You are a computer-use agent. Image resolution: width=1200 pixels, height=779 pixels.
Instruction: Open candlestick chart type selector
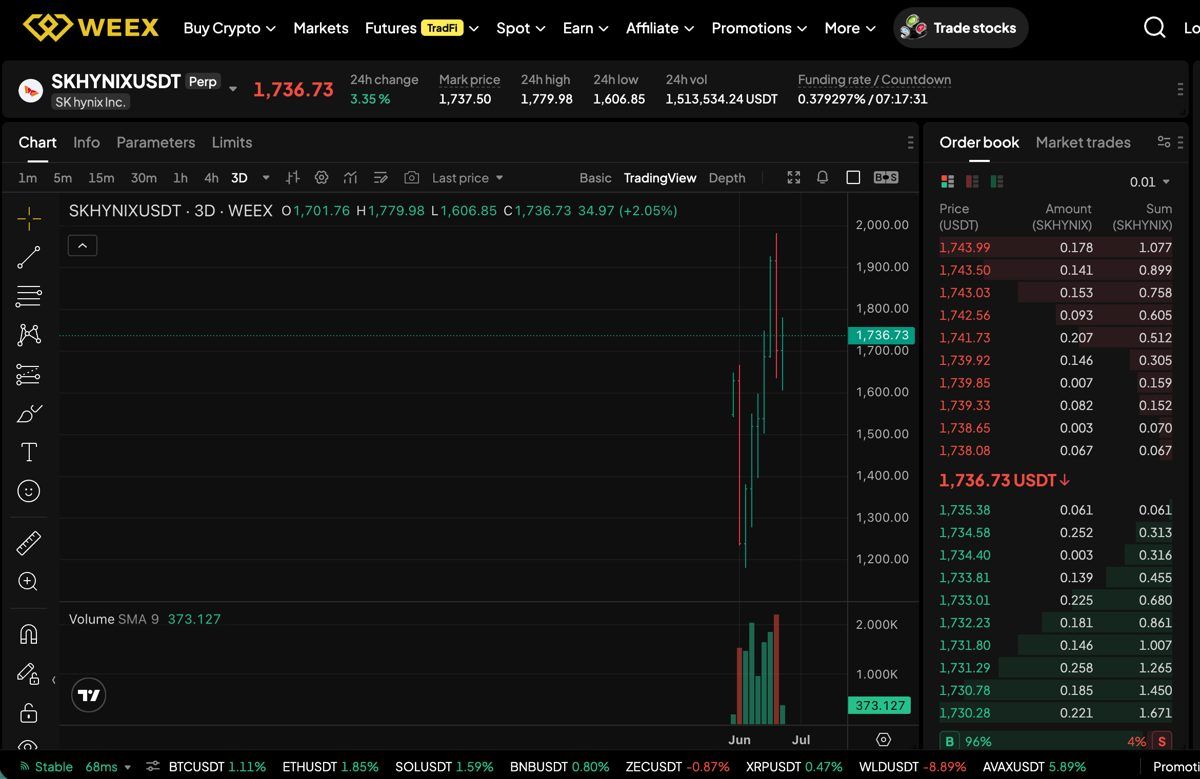coord(293,178)
